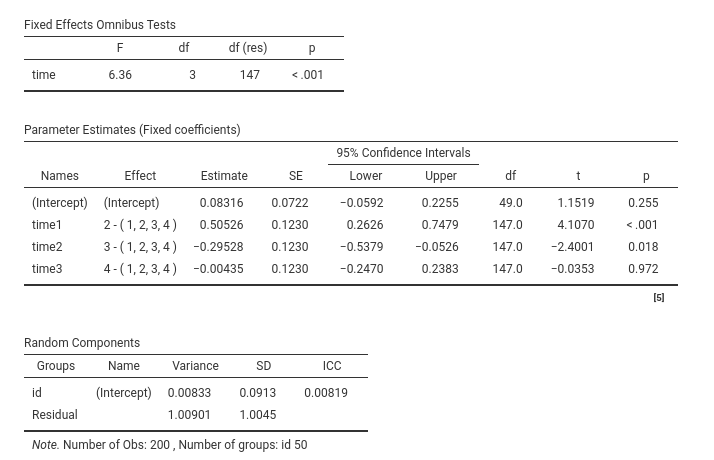
Task: Click the "3 - (1, 2, 3, 4)" effect cell
Action: pyautogui.click(x=140, y=247)
